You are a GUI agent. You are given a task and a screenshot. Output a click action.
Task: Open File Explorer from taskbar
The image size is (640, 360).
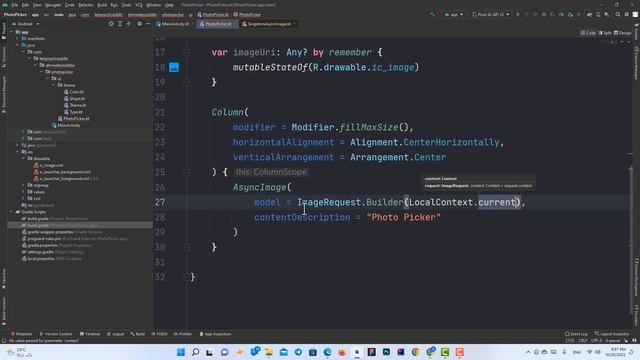[x=269, y=352]
